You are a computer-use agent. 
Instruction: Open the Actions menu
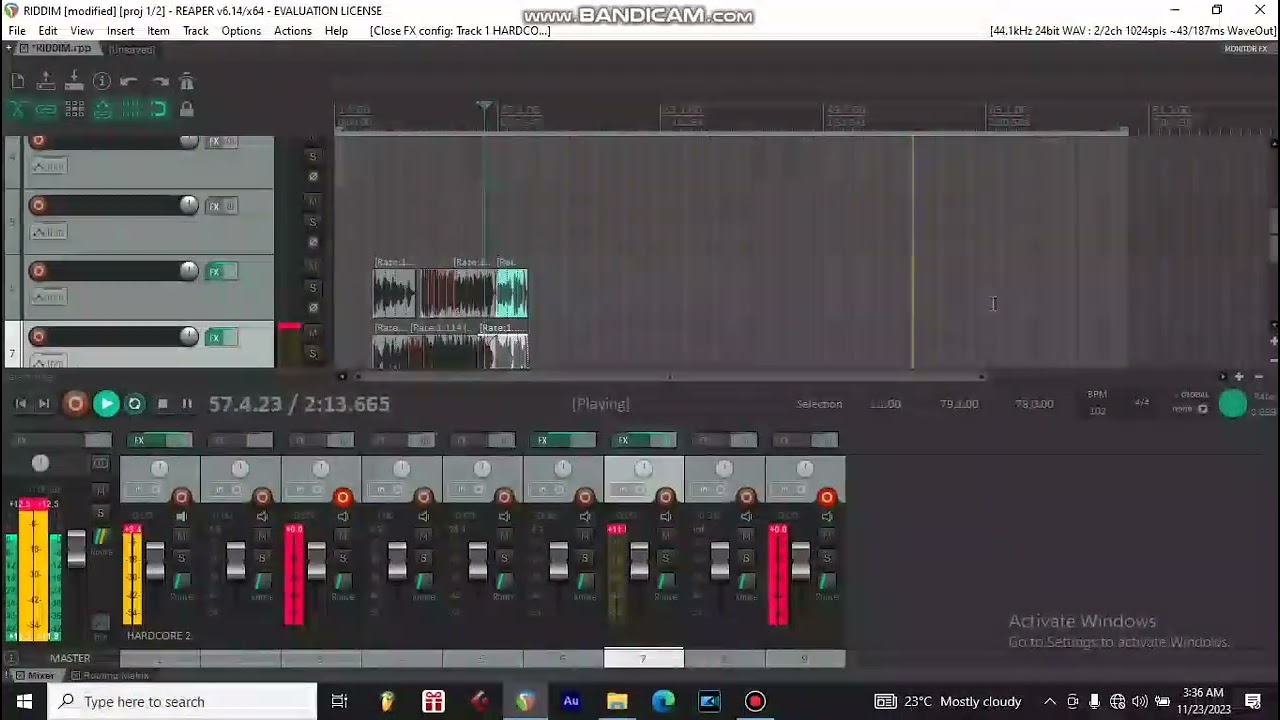[x=293, y=31]
